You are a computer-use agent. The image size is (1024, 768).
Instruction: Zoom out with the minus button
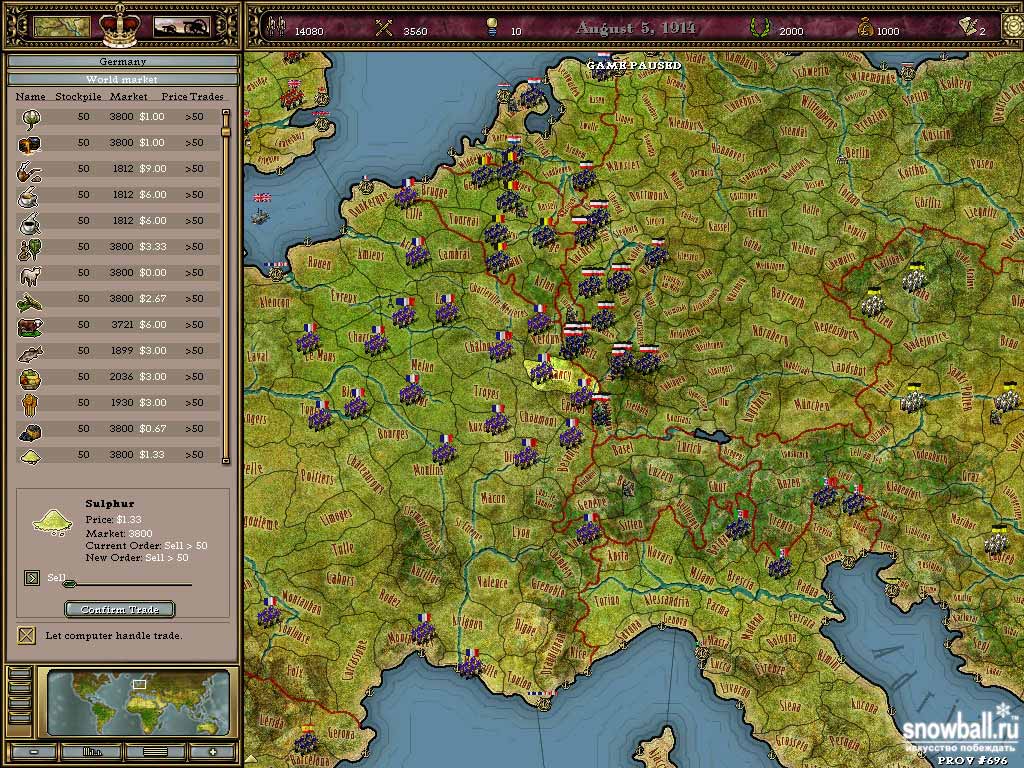(34, 751)
